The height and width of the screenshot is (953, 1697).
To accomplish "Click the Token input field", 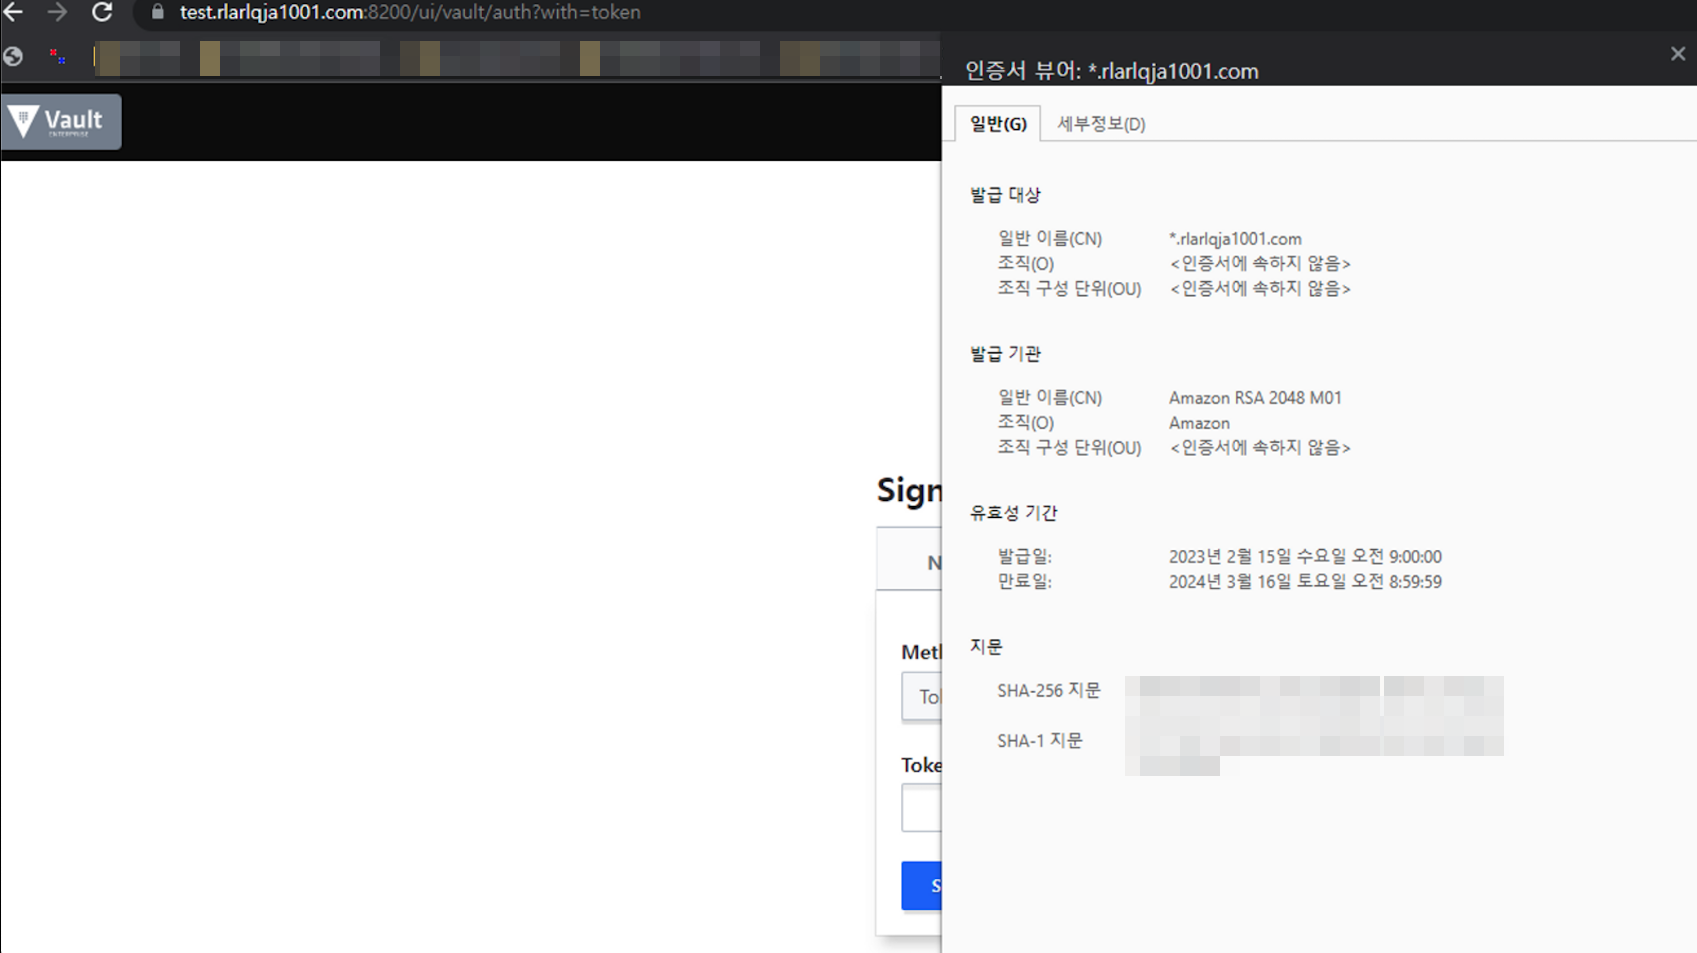I will [921, 808].
